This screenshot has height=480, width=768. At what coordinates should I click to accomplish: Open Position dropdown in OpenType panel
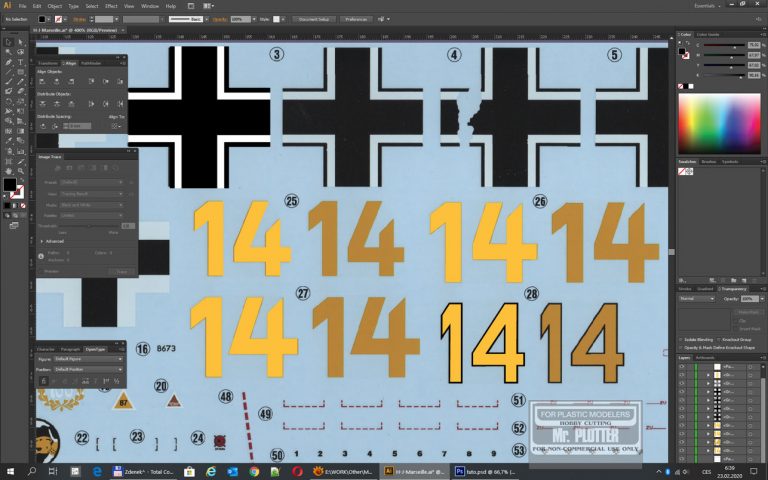click(88, 369)
